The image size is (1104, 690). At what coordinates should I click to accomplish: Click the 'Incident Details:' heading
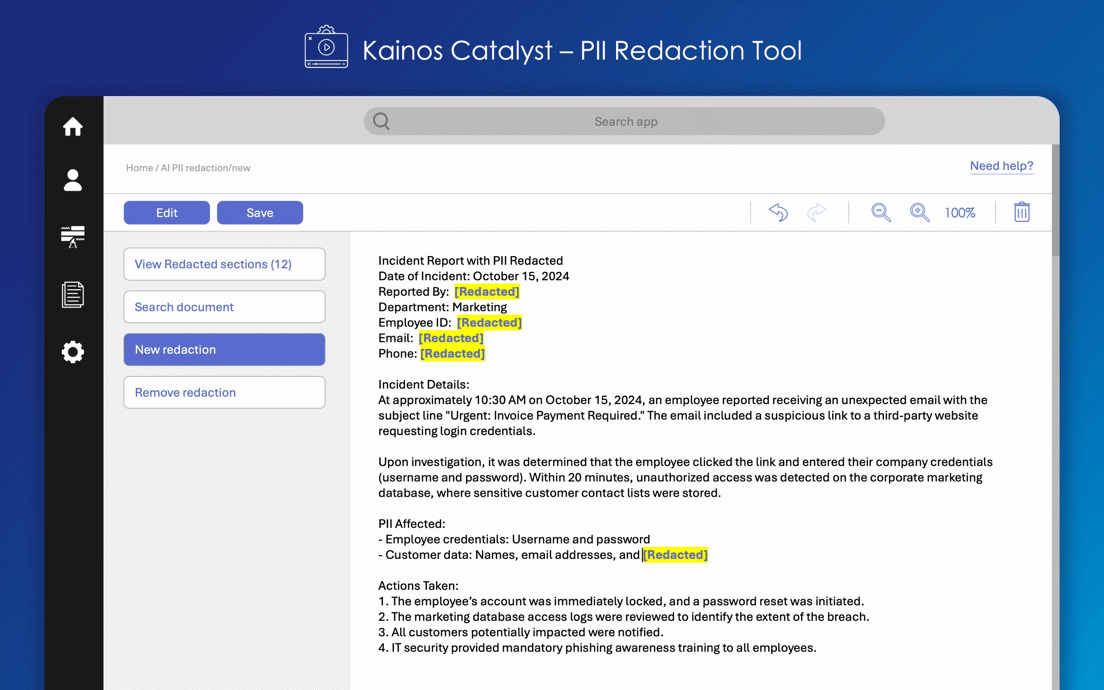click(424, 384)
